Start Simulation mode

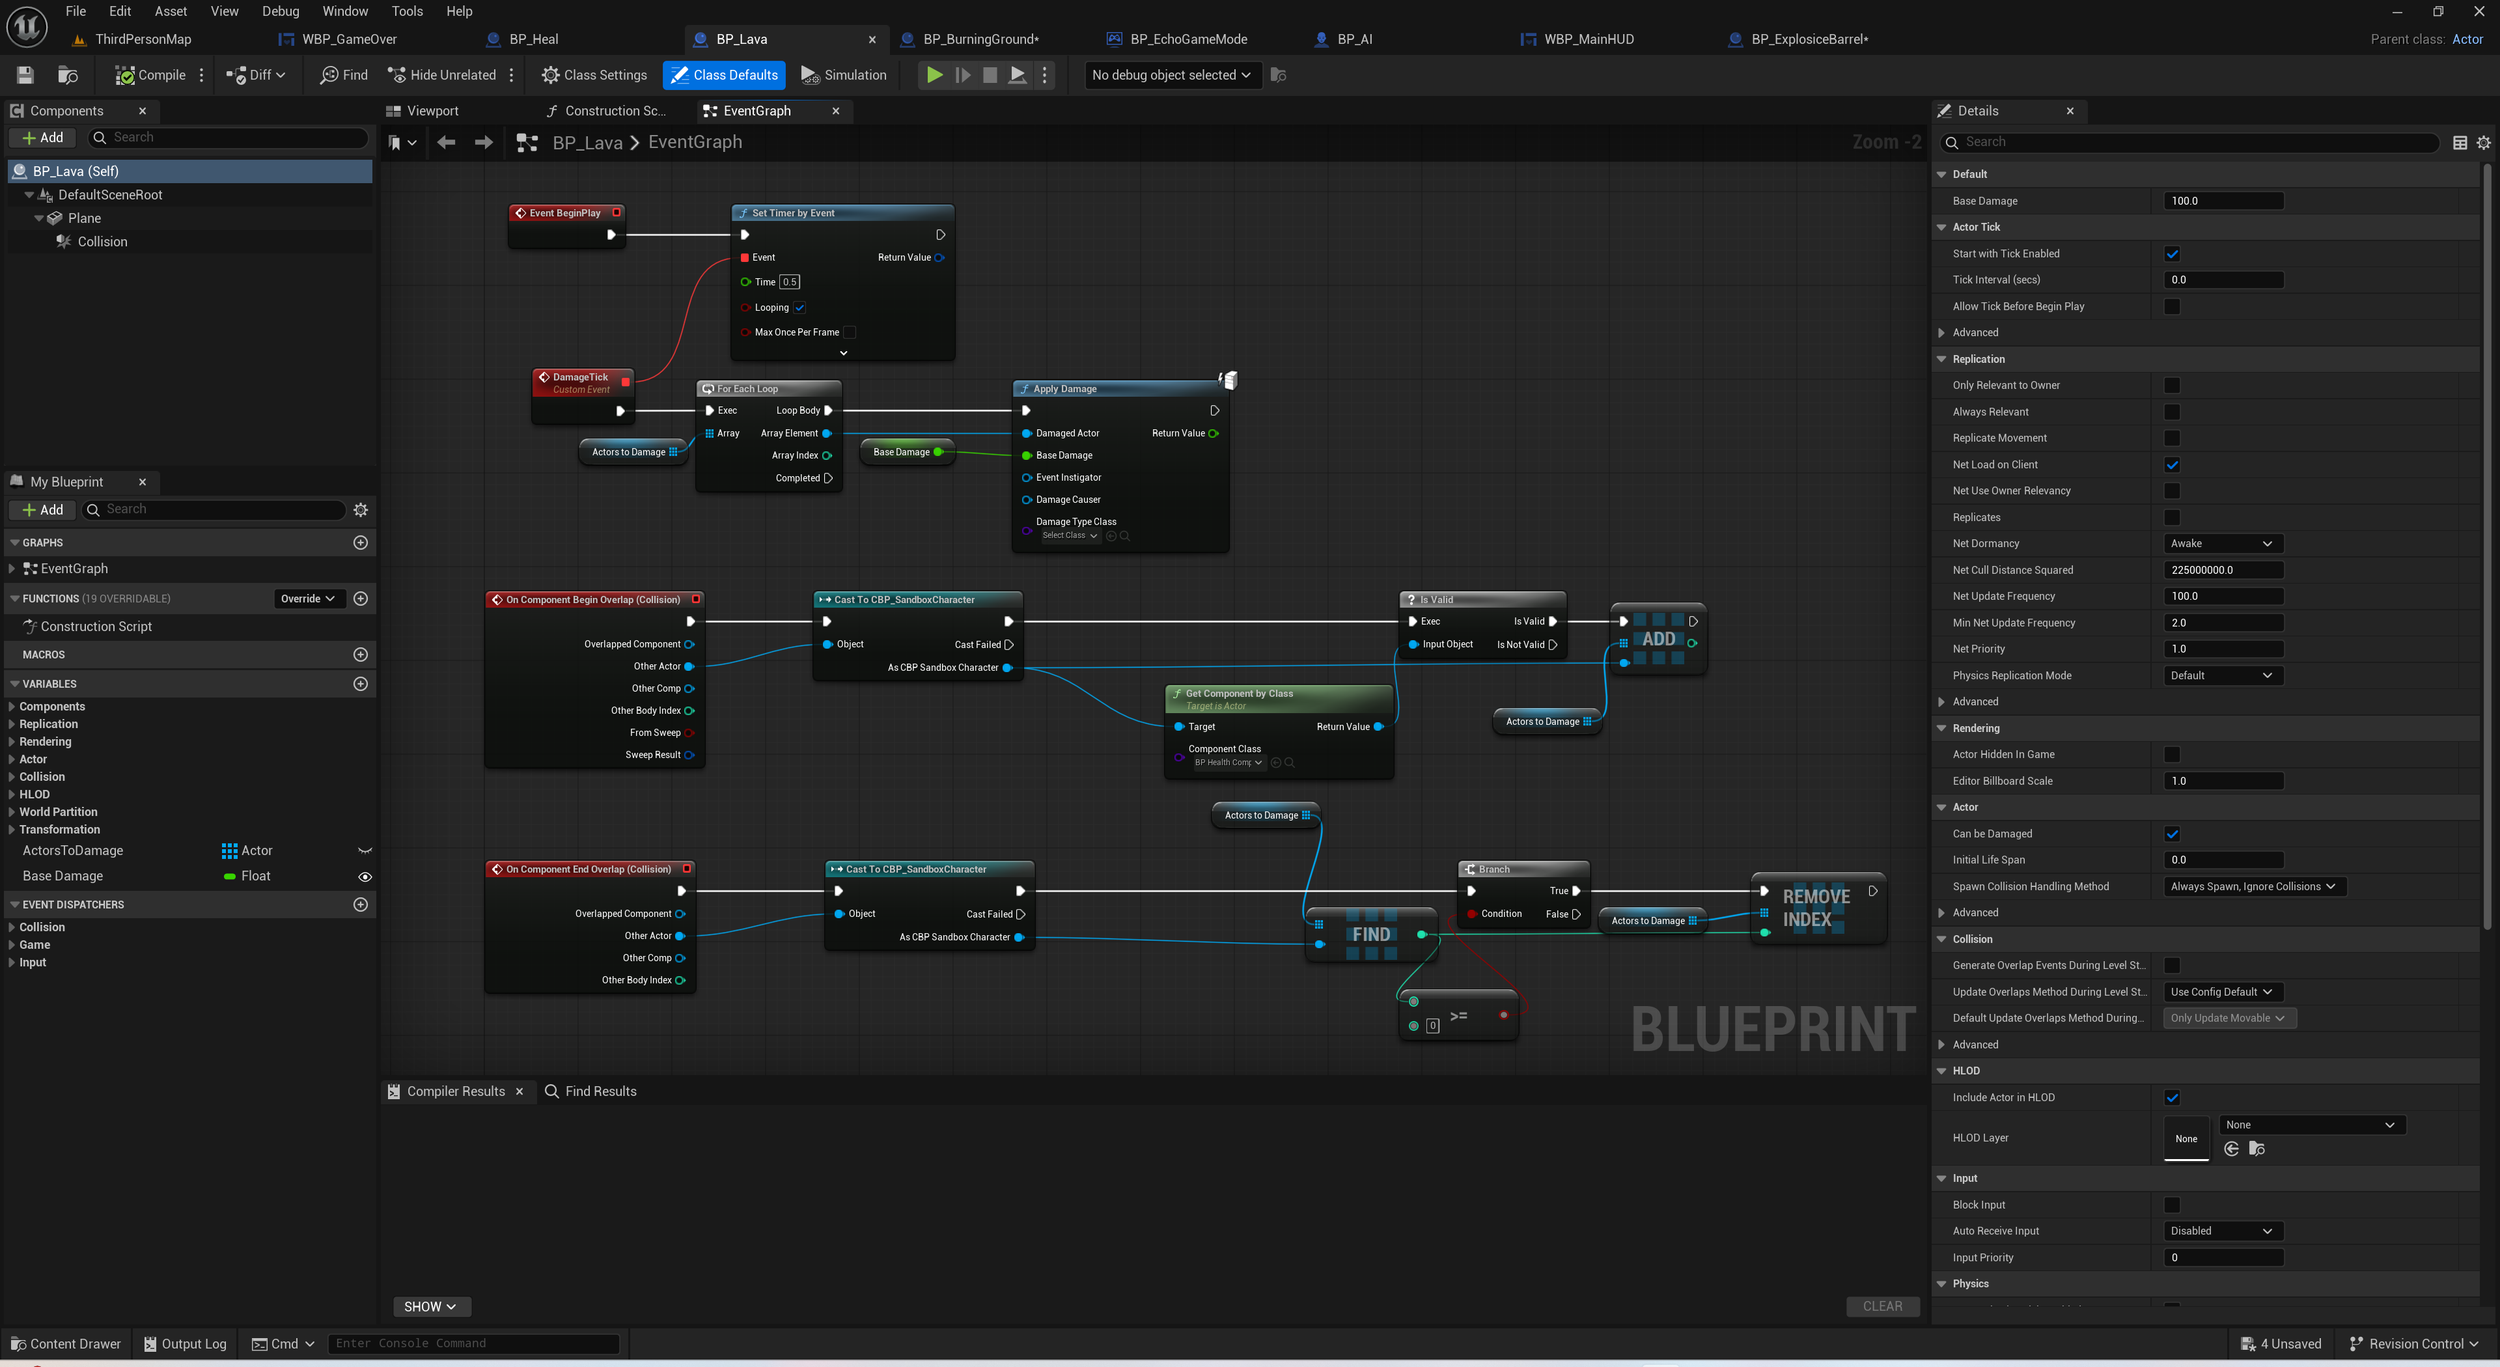click(844, 75)
